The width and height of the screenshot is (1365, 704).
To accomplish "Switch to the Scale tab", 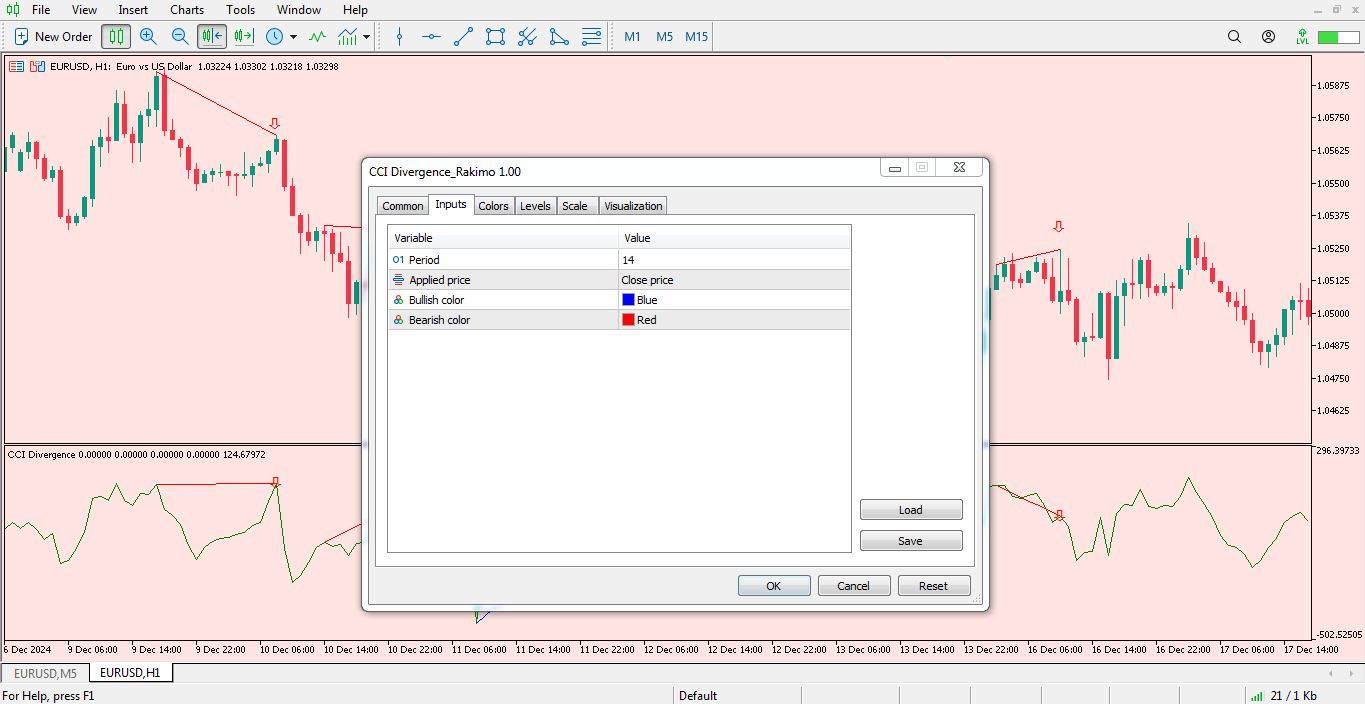I will [x=575, y=206].
